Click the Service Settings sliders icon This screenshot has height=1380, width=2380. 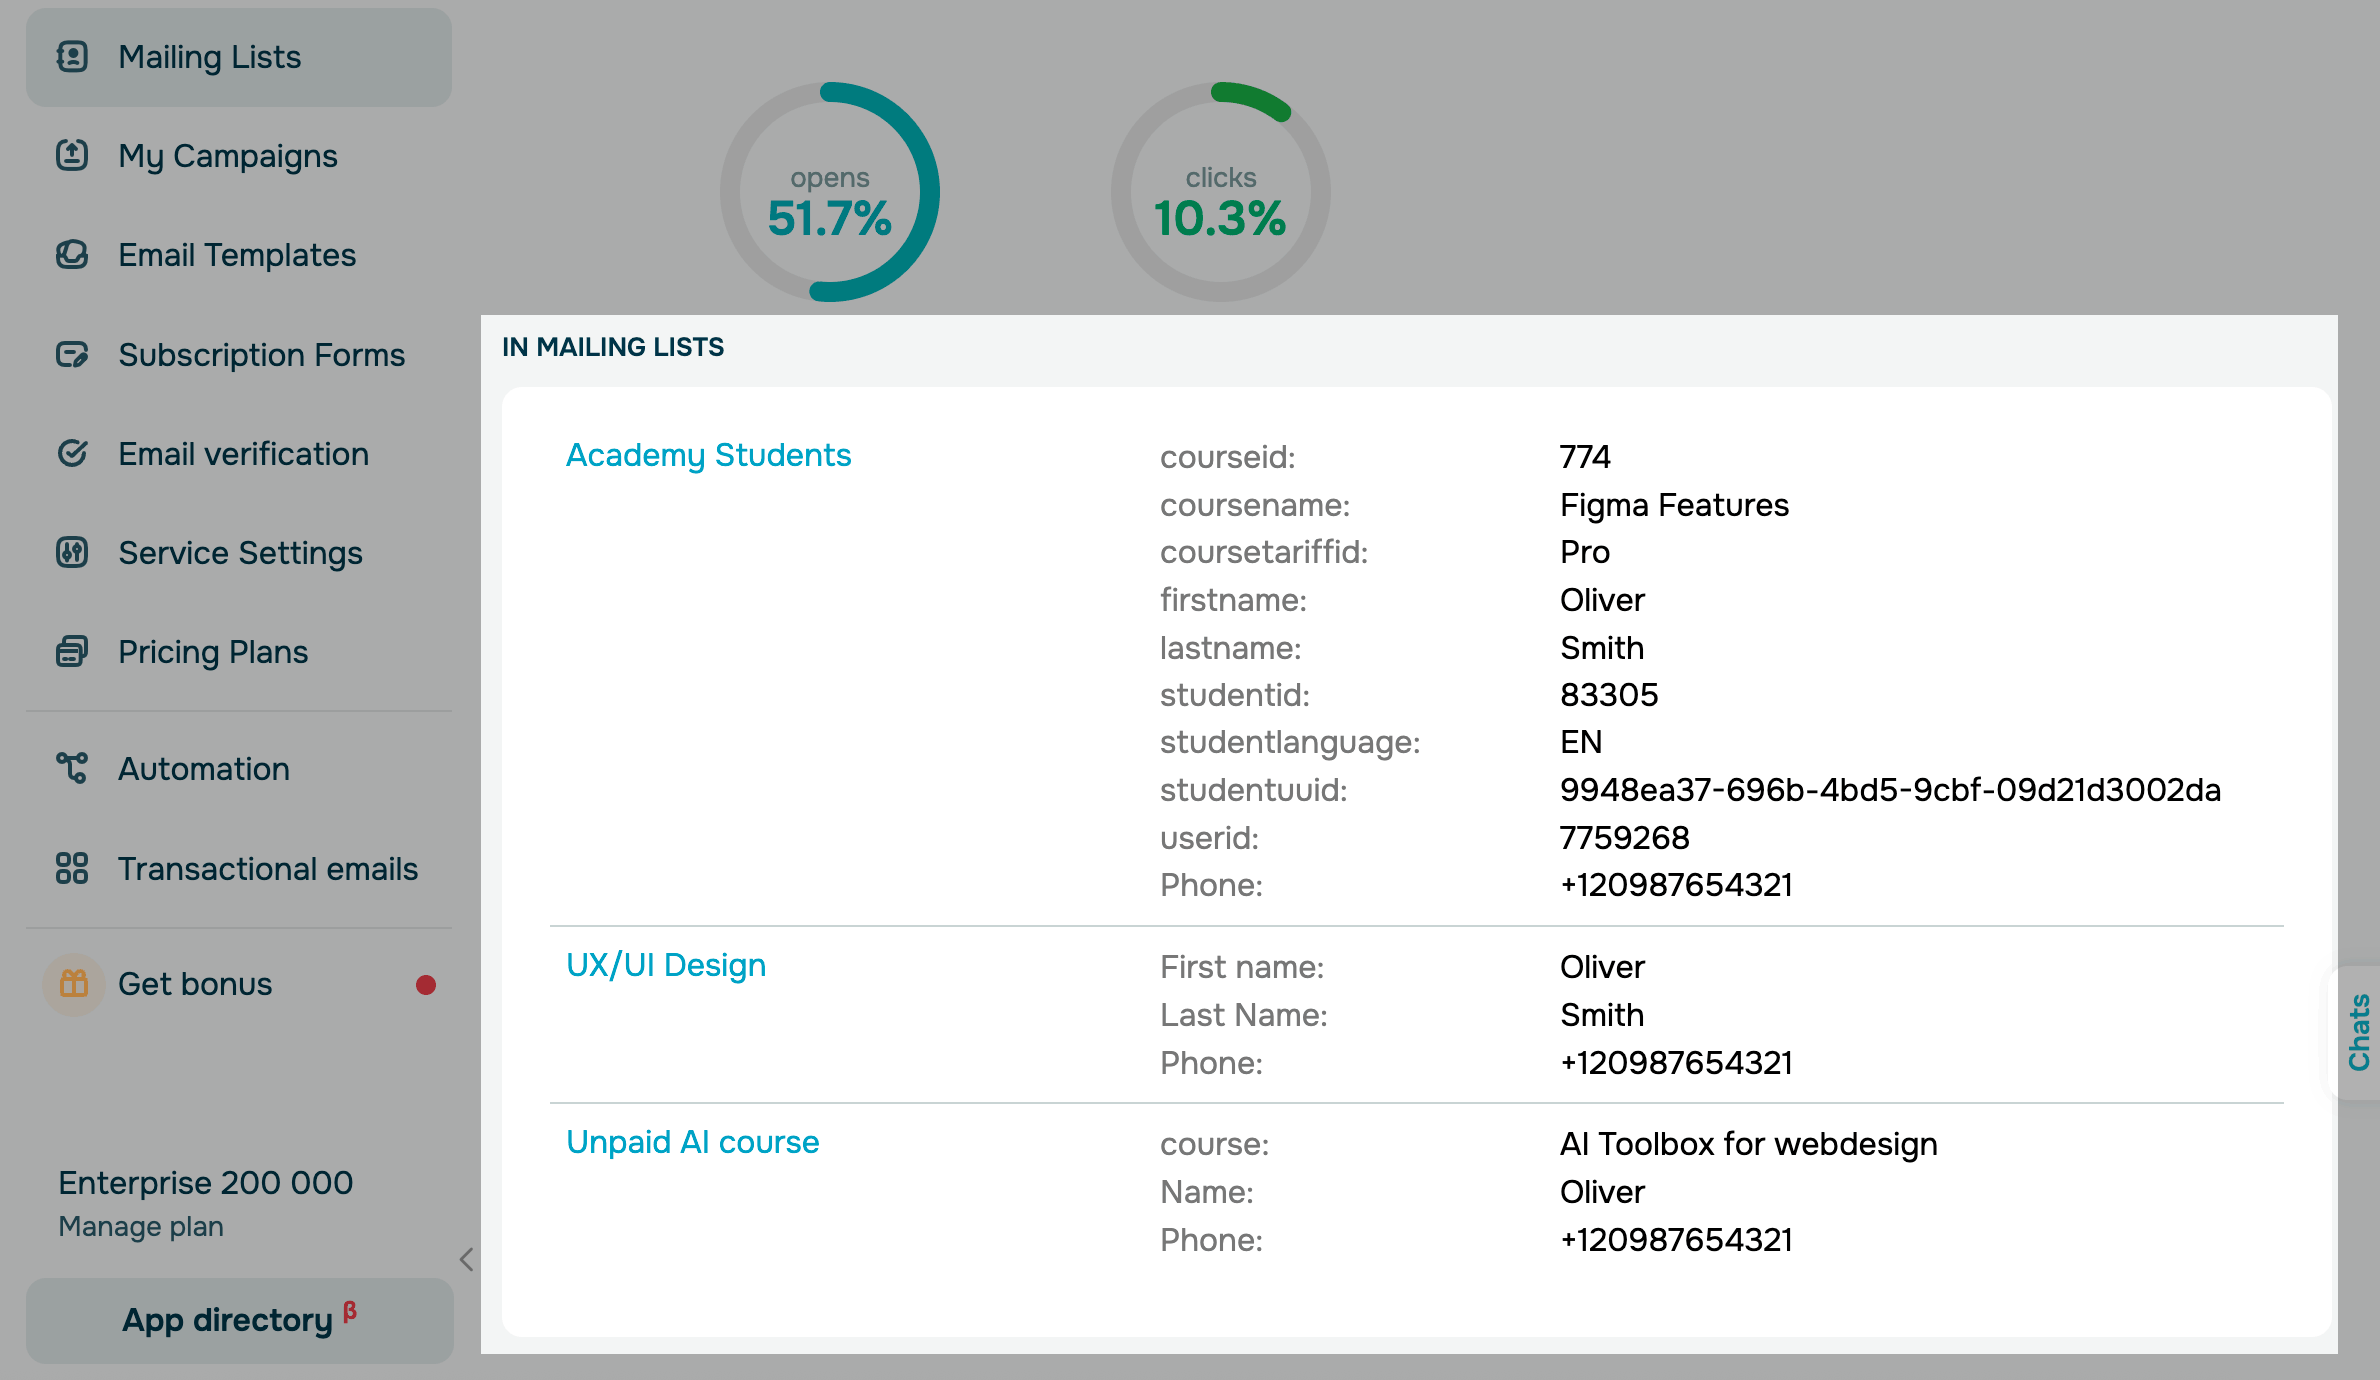click(x=72, y=553)
